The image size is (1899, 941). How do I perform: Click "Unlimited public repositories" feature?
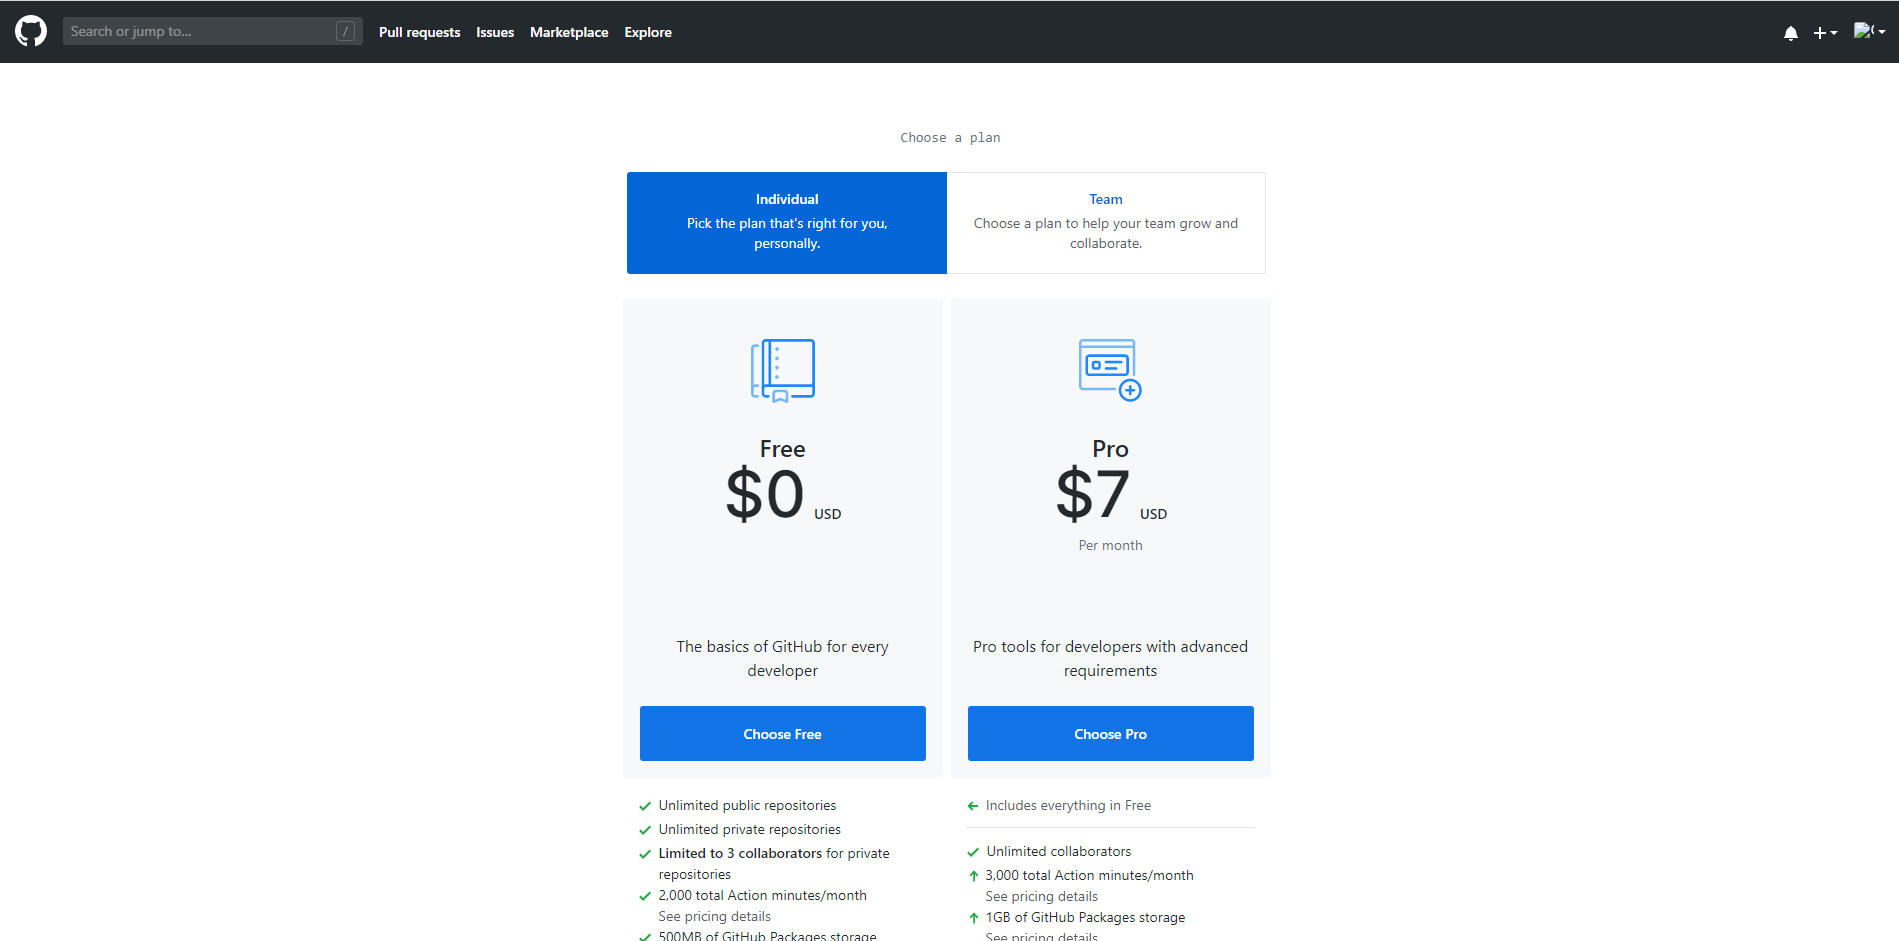[x=748, y=806]
